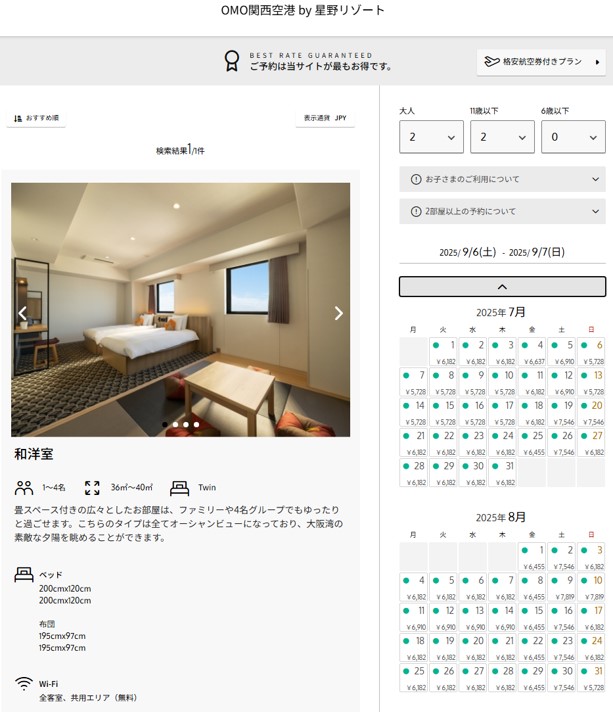Click the airplane icon on flight plan button
The height and width of the screenshot is (712, 613).
492,62
